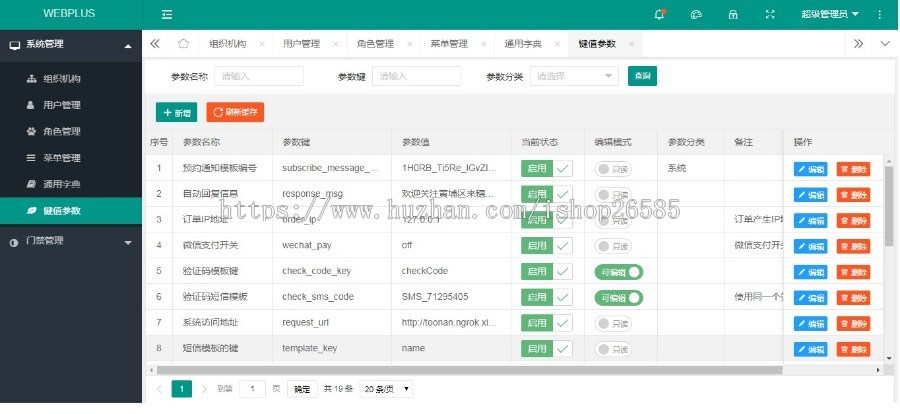Switch to the 角色管理 tab
Screen dimensions: 900x414
375,44
